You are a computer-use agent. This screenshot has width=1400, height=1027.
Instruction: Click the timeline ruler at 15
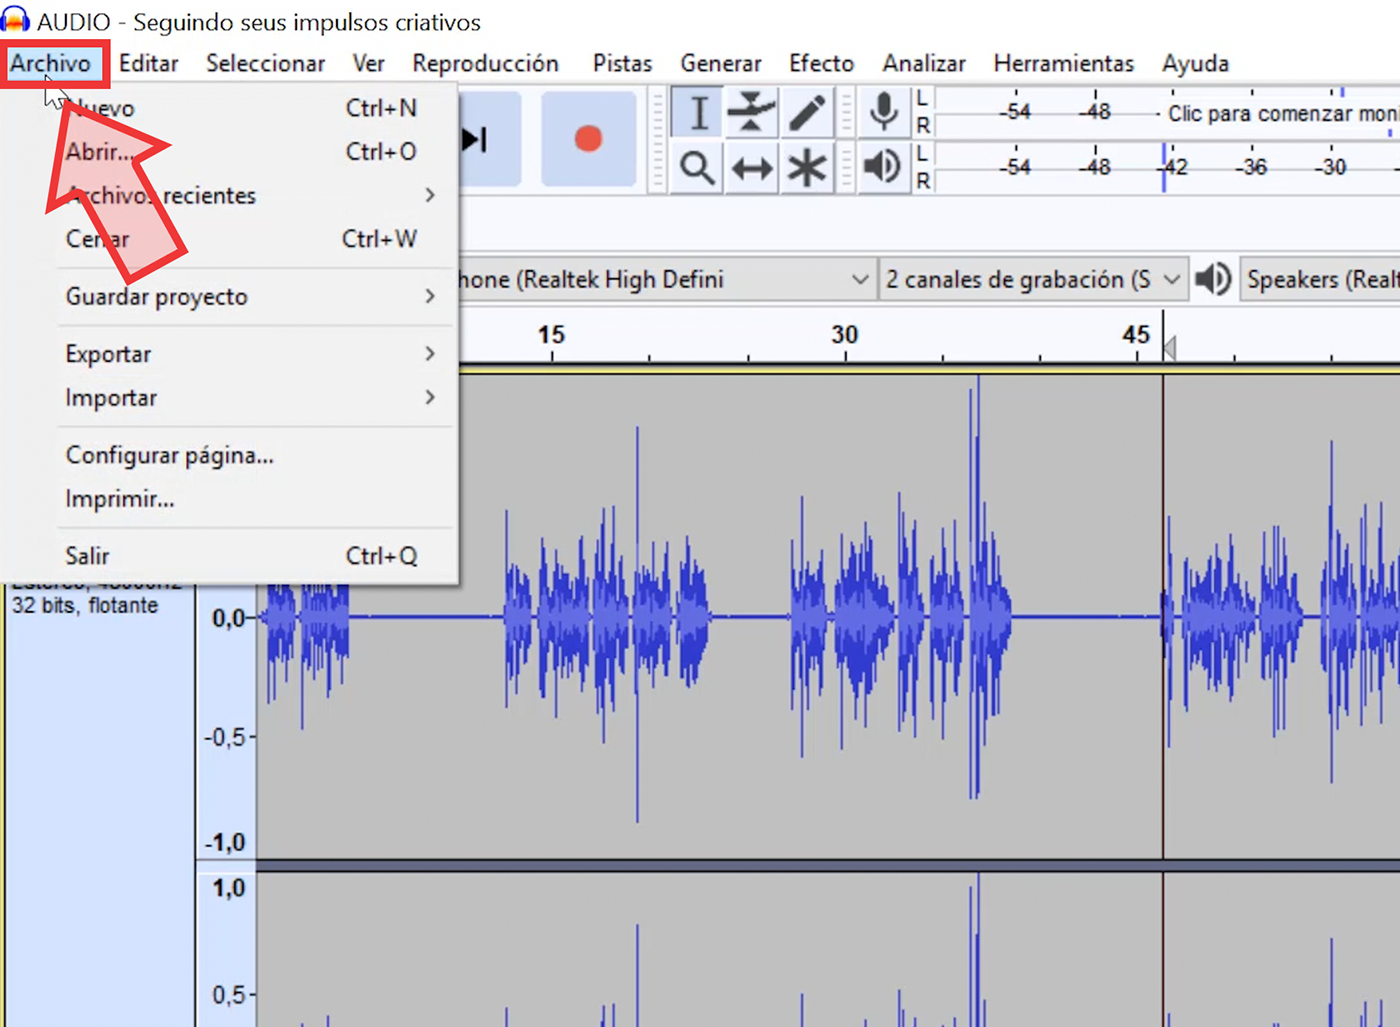(x=551, y=335)
